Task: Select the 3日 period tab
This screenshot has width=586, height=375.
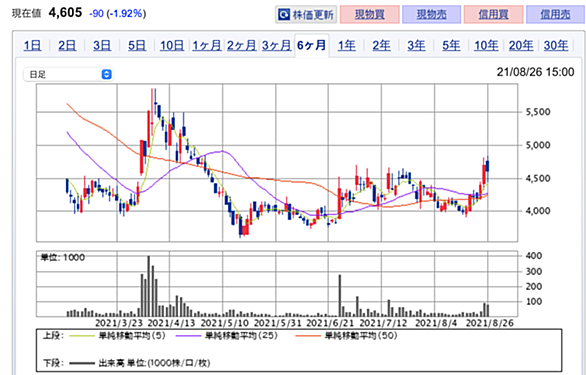Action: pos(102,46)
